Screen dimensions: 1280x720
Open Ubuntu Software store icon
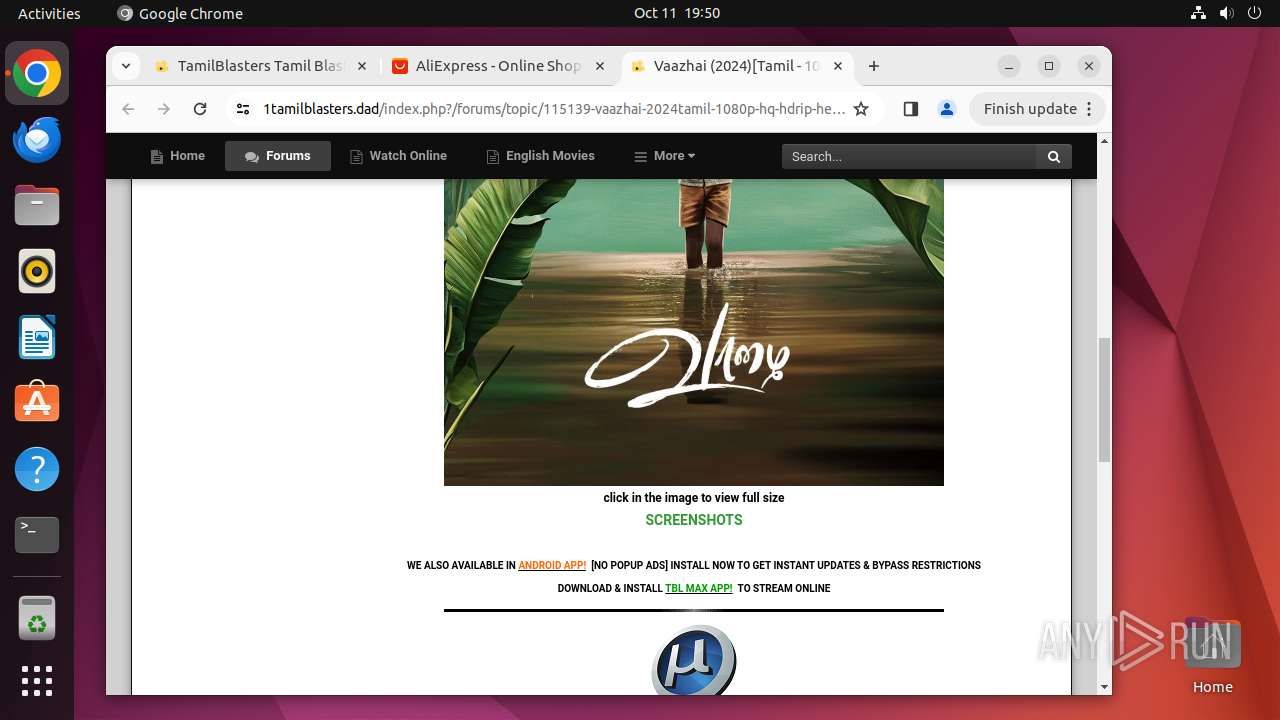click(37, 403)
